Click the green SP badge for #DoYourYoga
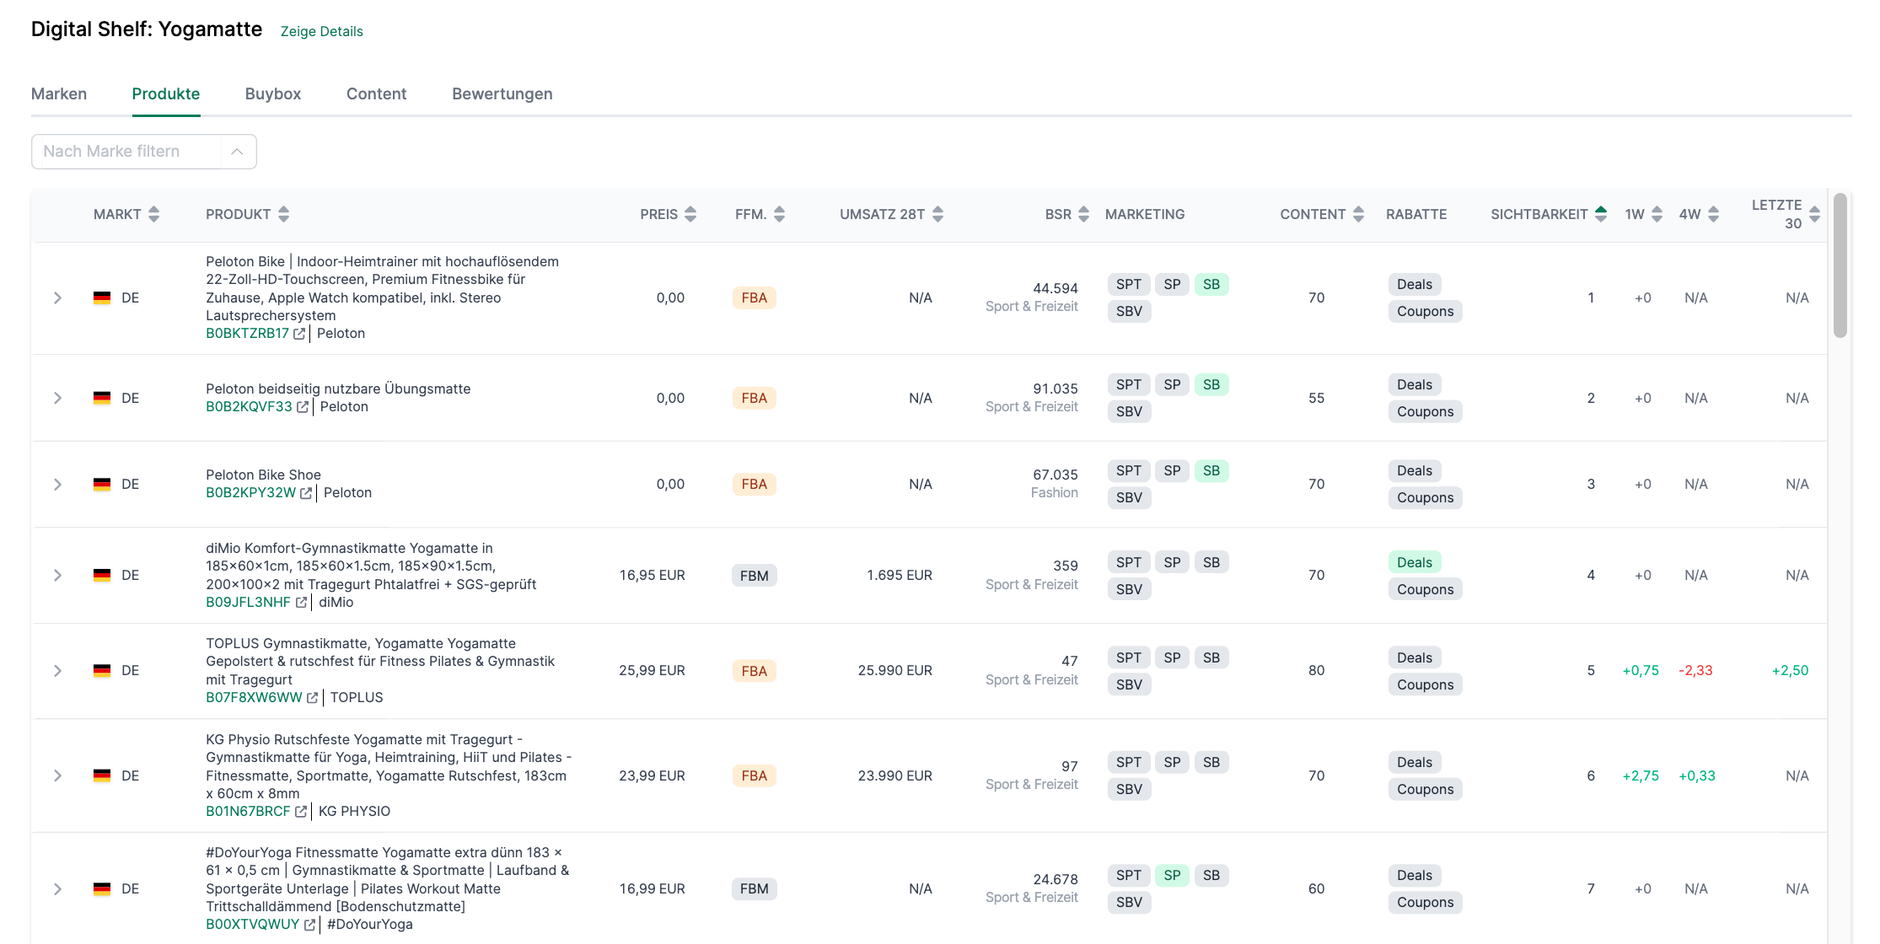This screenshot has width=1880, height=944. pyautogui.click(x=1172, y=875)
